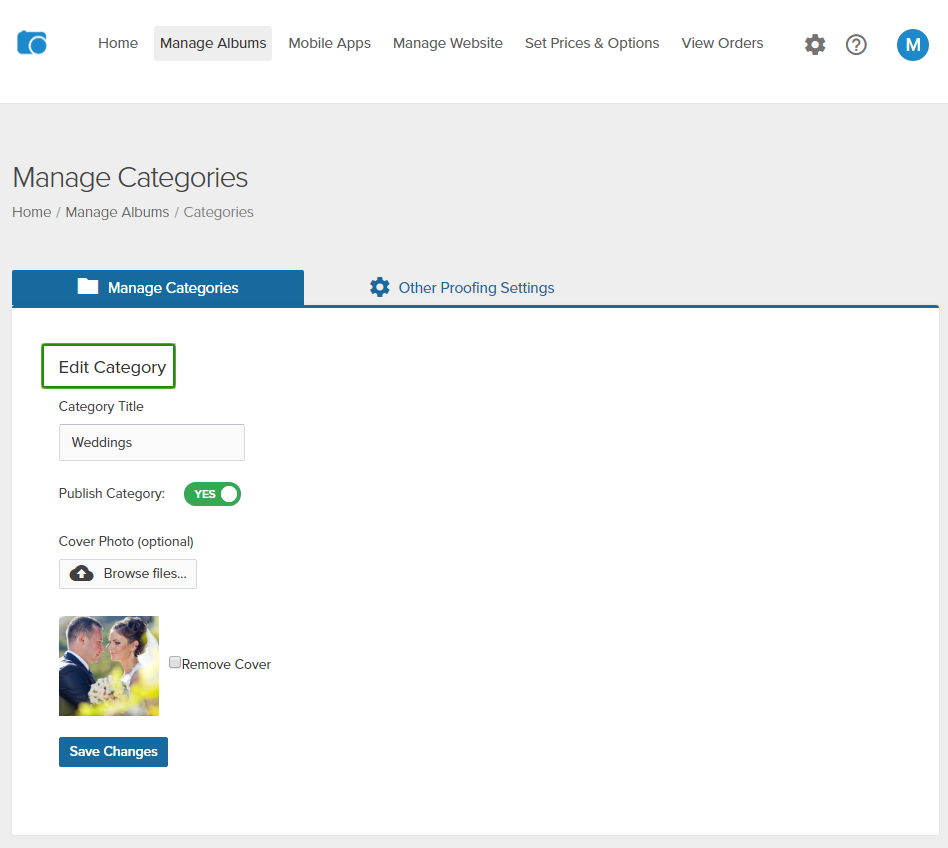Go to Manage Website menu item
This screenshot has width=948, height=848.
(447, 43)
